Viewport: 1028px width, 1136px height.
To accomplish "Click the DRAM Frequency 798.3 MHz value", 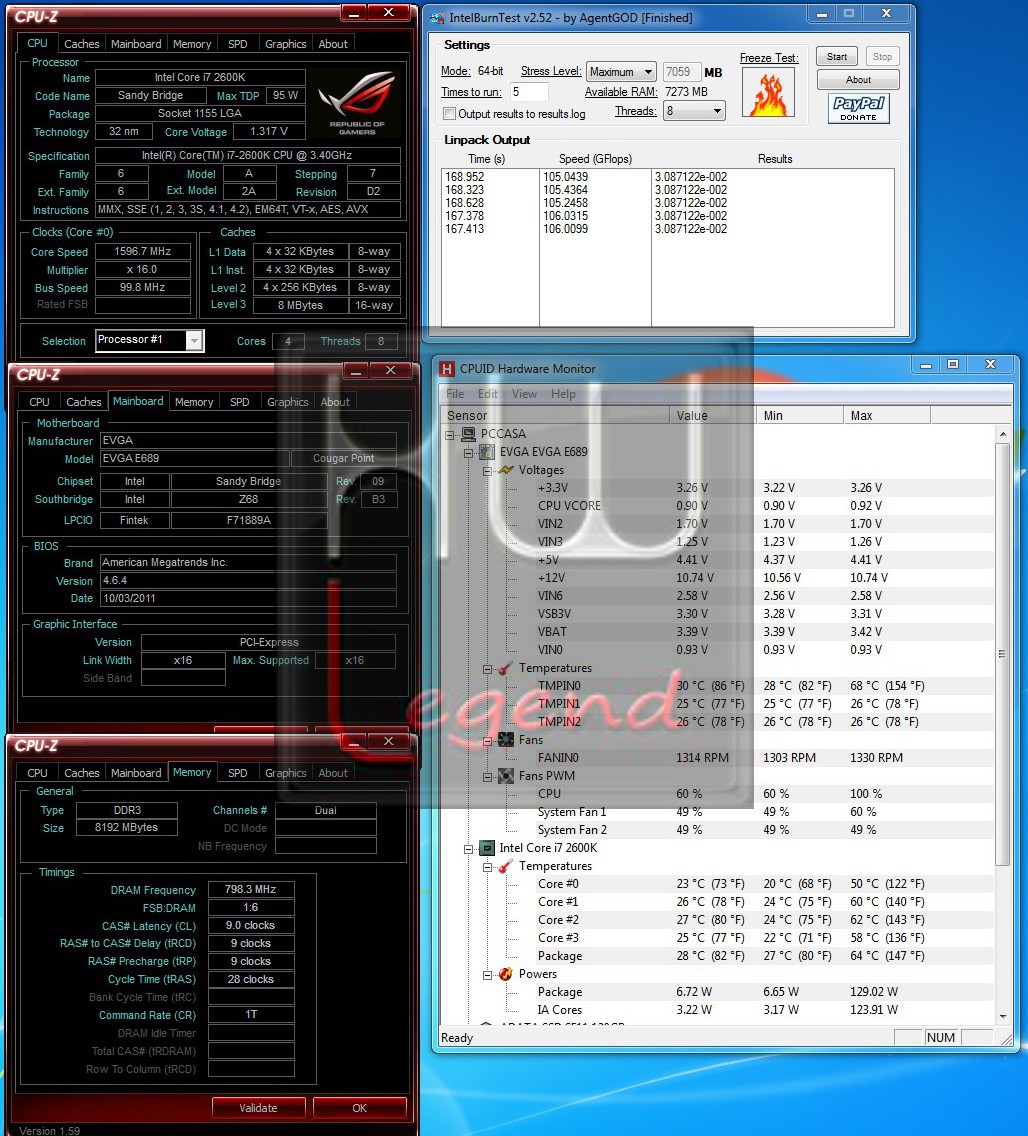I will (x=251, y=889).
